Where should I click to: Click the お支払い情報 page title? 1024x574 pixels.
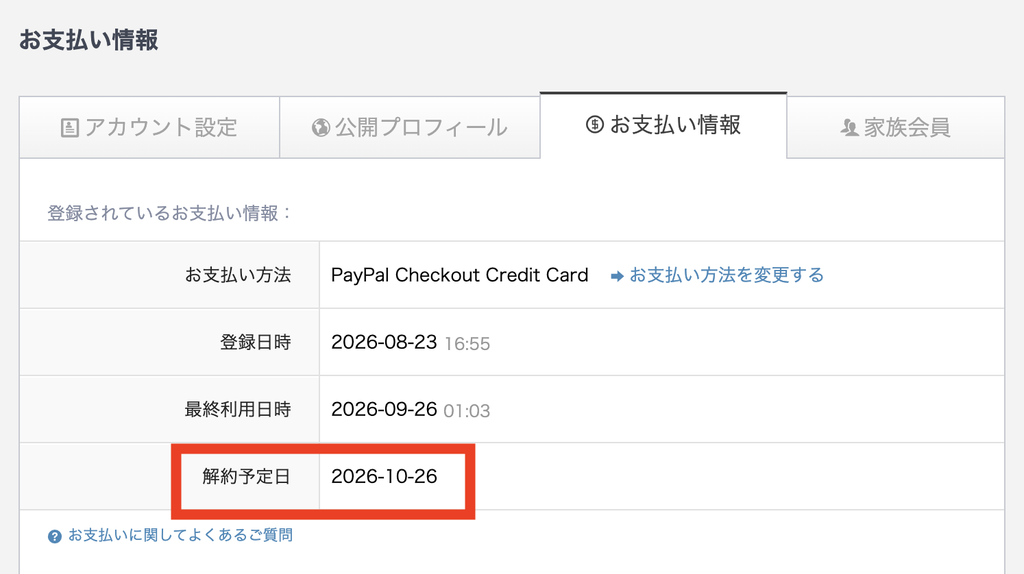(x=89, y=40)
